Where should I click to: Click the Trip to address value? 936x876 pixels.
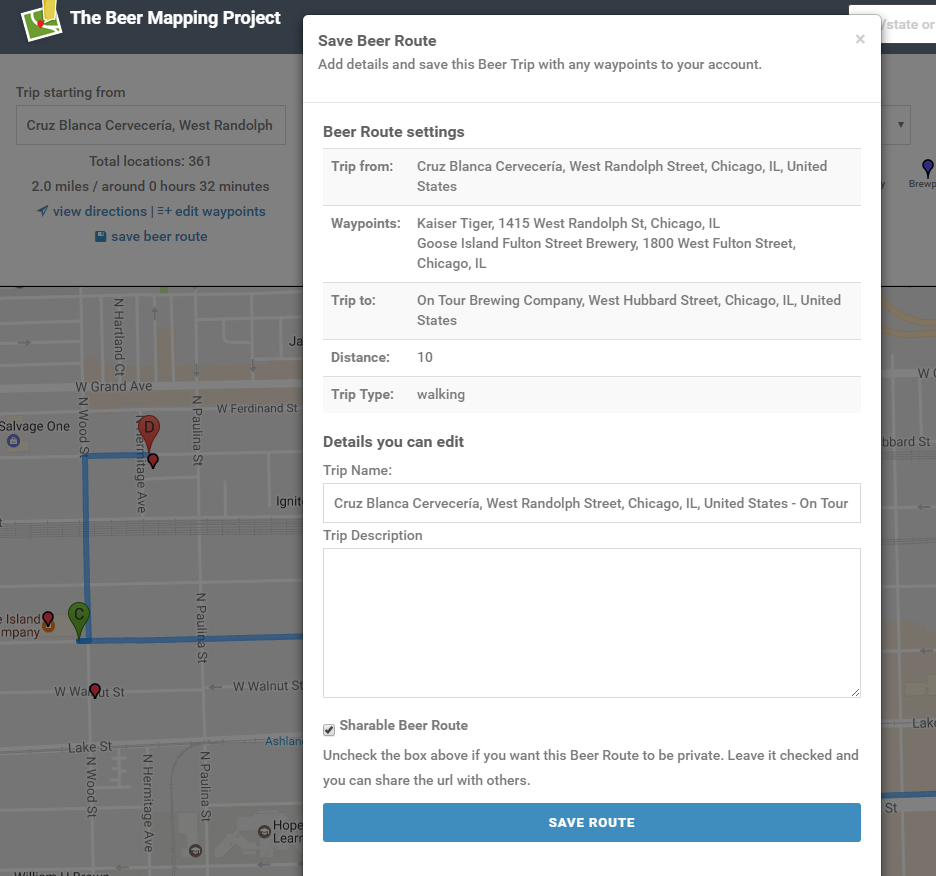629,310
